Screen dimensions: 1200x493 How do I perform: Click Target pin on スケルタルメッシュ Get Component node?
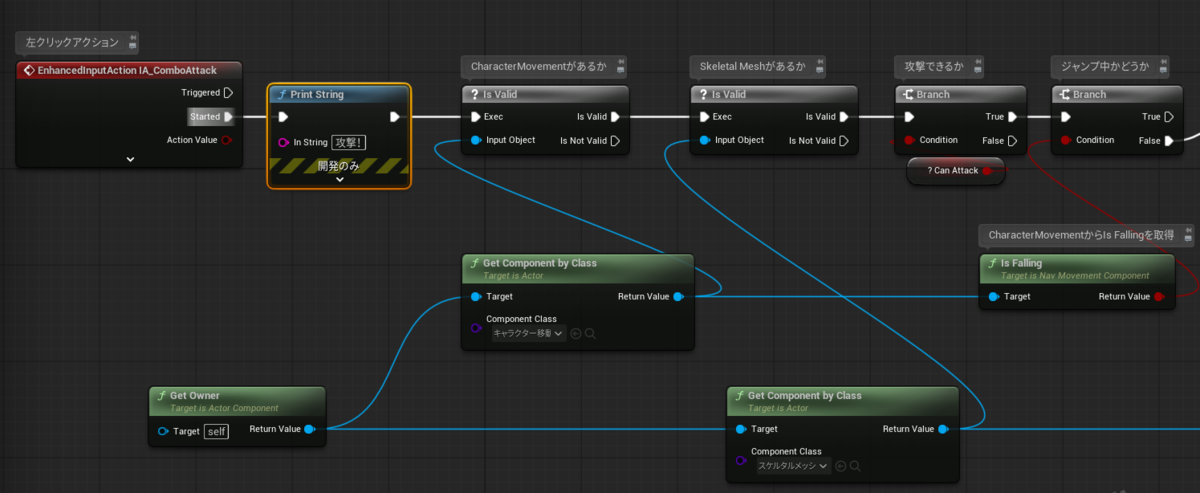pyautogui.click(x=741, y=429)
